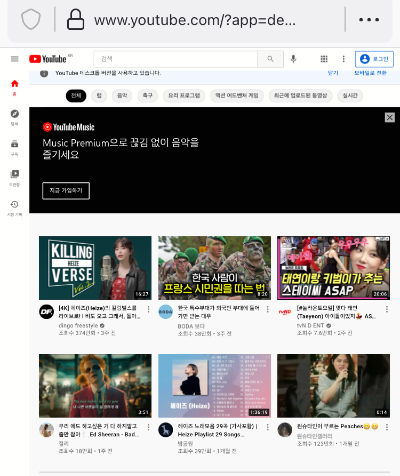Select the black 'All' filter chip
This screenshot has height=476, width=400.
tap(76, 96)
